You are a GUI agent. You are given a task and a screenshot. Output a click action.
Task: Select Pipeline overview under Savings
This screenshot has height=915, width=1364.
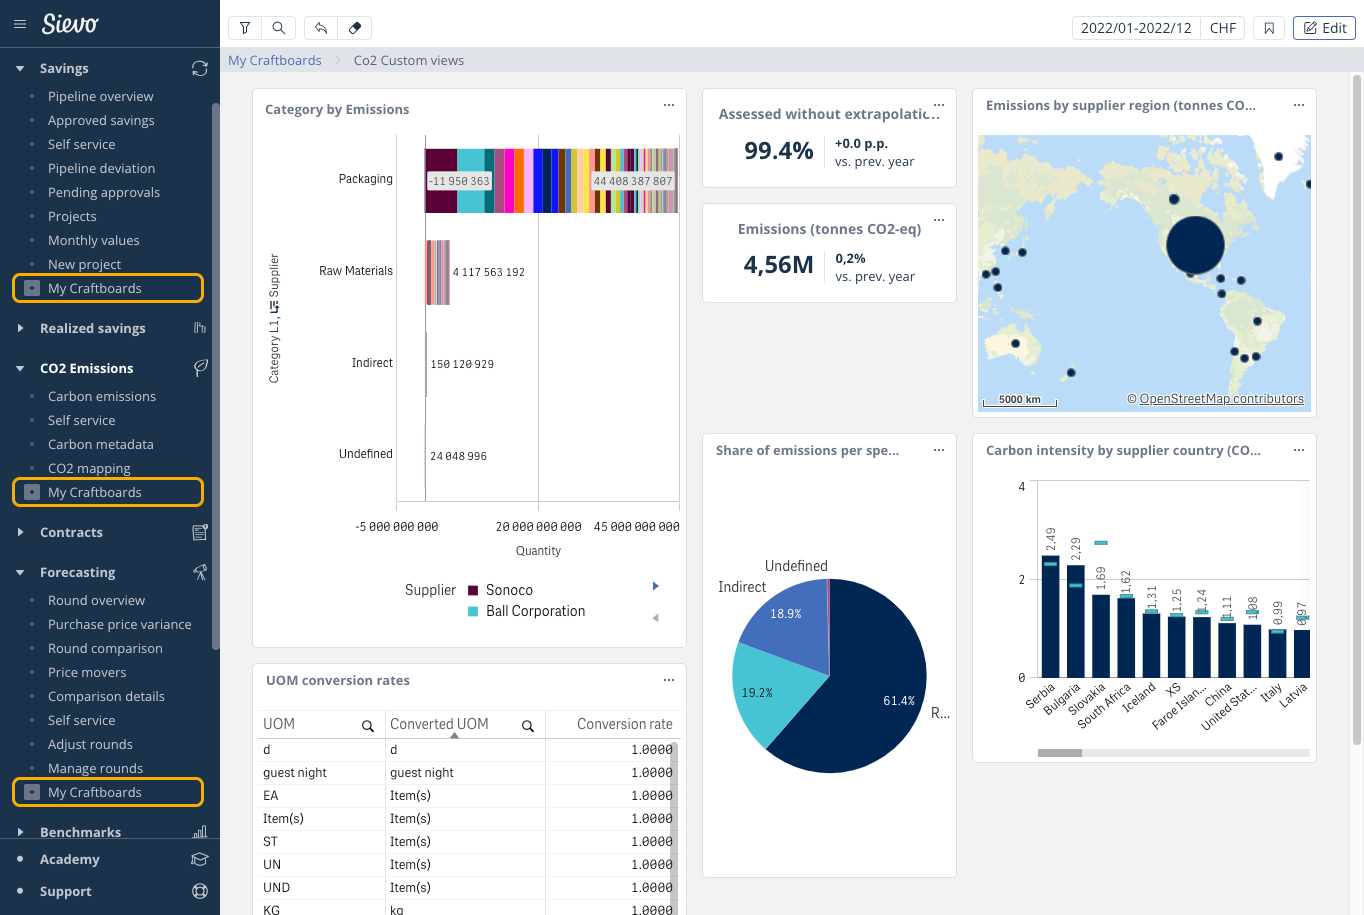[x=100, y=96]
